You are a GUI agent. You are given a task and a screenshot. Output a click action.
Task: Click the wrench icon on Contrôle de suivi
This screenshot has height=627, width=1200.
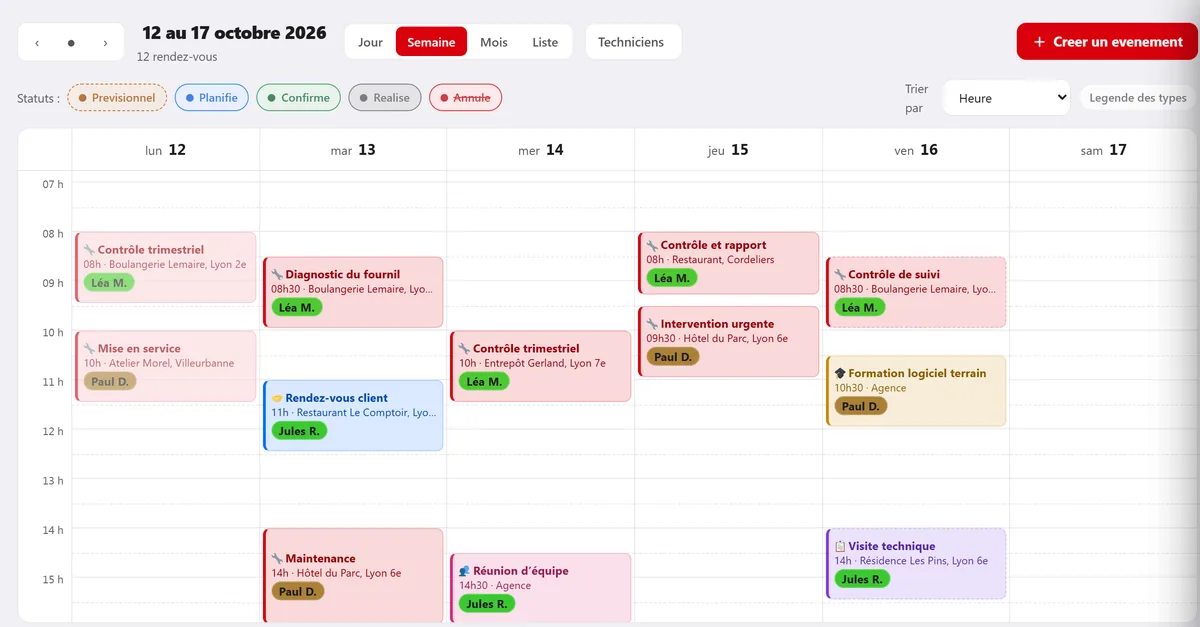click(x=840, y=274)
